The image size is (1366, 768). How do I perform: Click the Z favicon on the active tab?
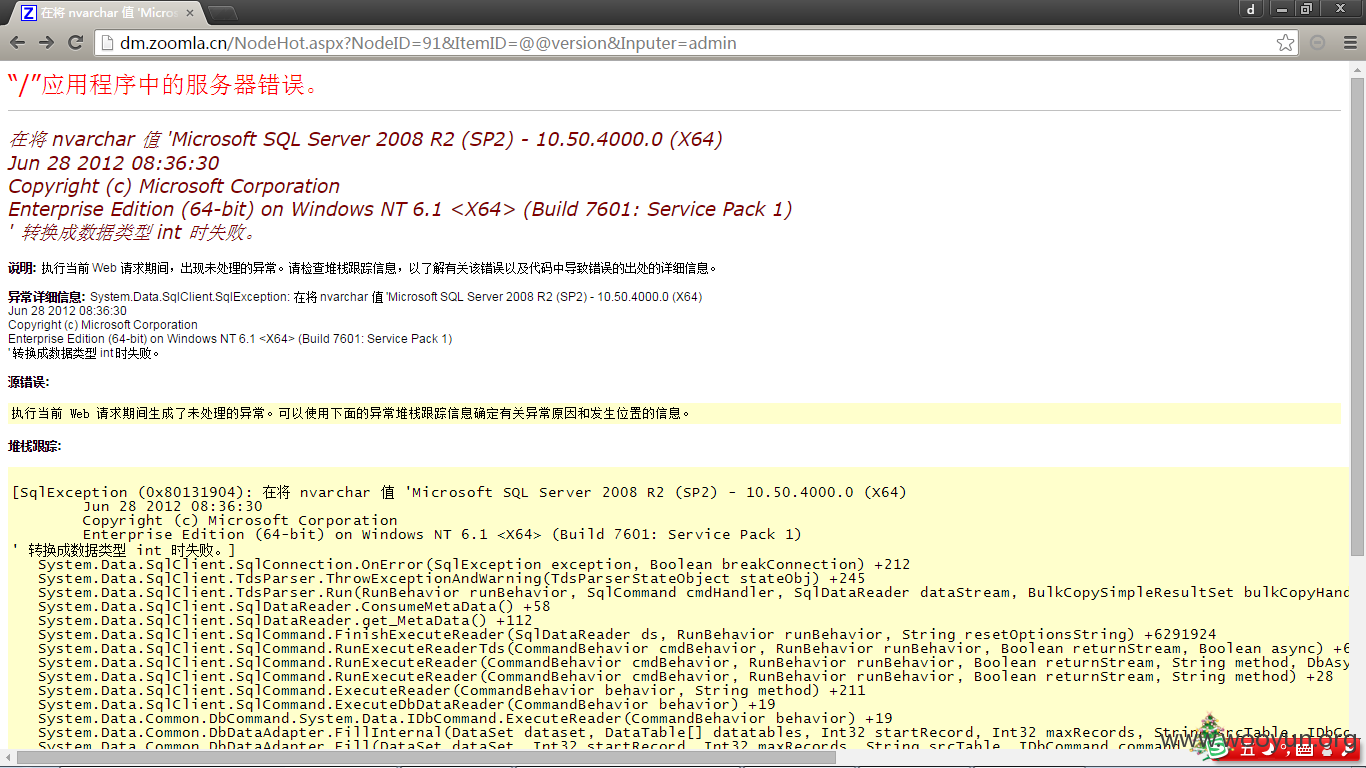click(29, 13)
